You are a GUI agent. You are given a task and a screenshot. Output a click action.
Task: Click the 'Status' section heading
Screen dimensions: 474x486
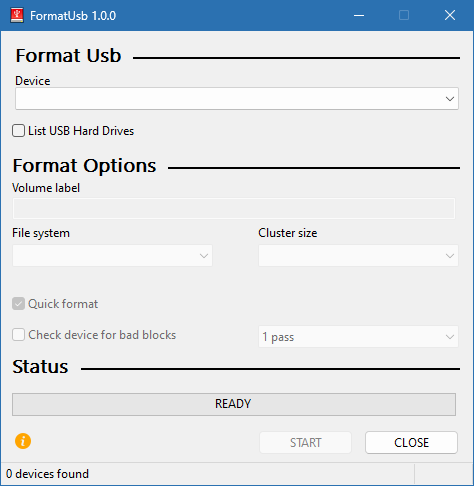[x=40, y=367]
